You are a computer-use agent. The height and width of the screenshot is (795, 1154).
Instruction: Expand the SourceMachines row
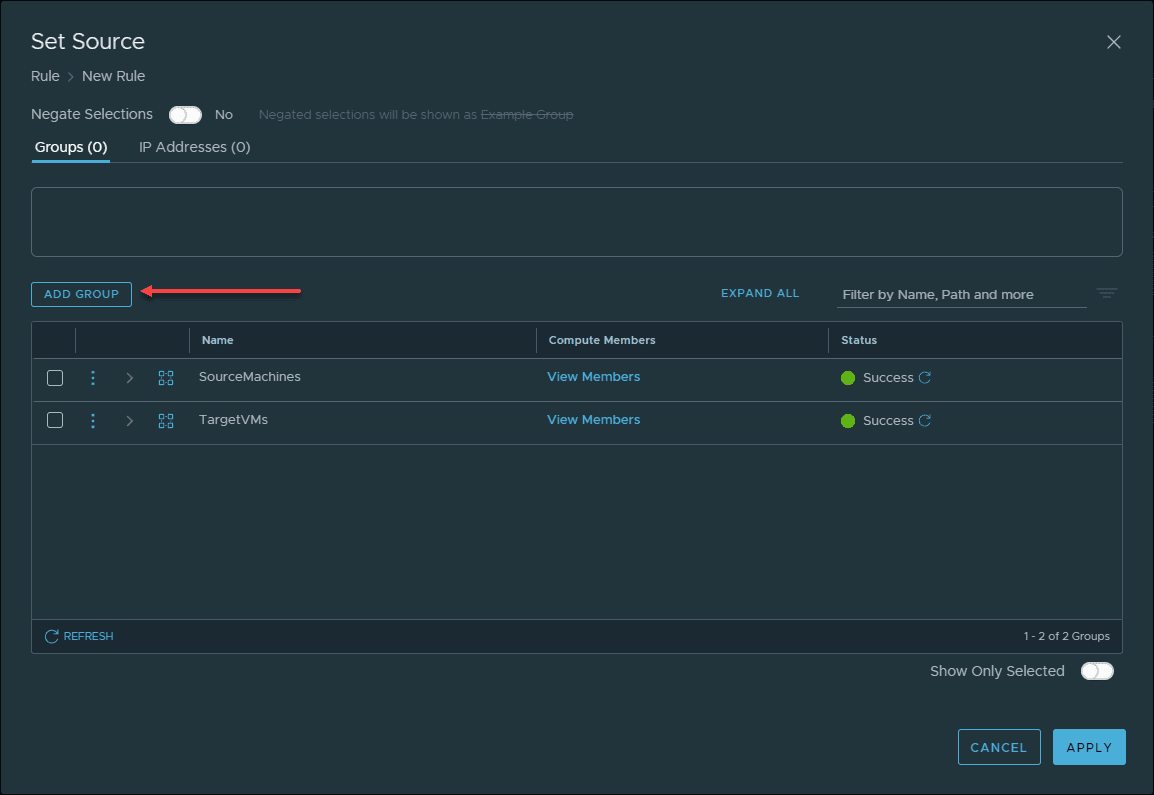point(130,378)
